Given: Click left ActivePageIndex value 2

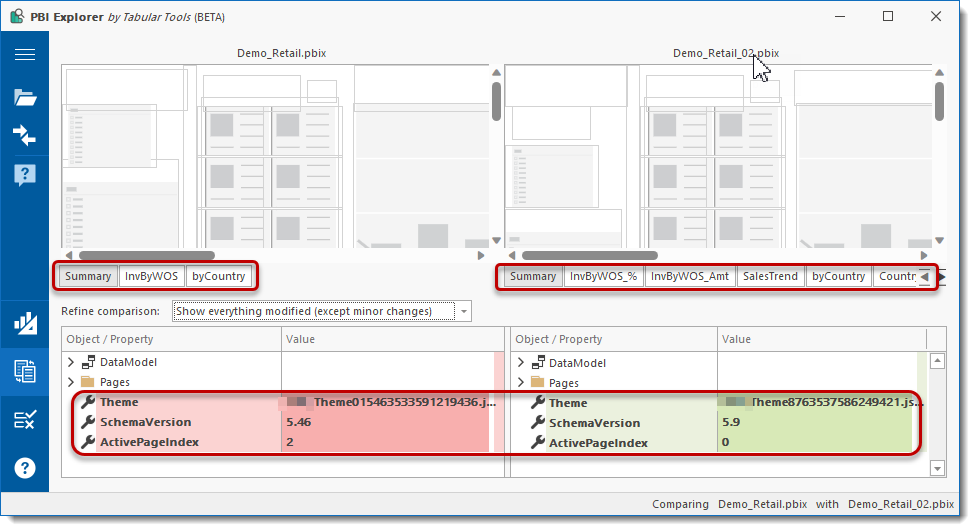Looking at the screenshot, I should click(290, 441).
